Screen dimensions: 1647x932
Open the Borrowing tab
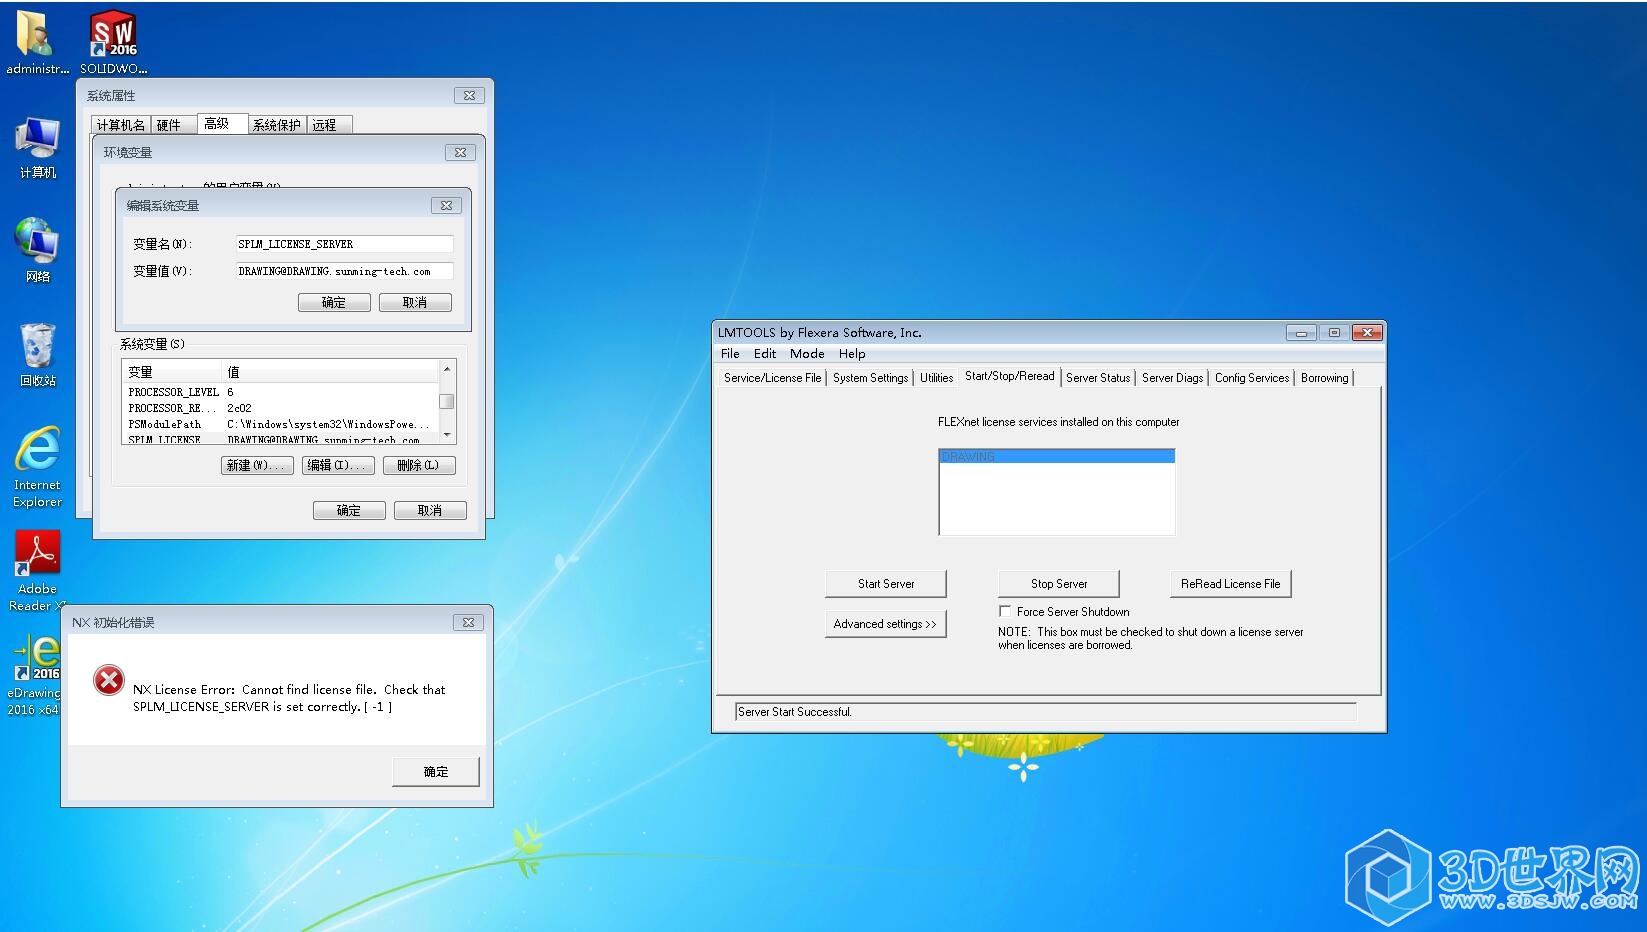(x=1324, y=378)
